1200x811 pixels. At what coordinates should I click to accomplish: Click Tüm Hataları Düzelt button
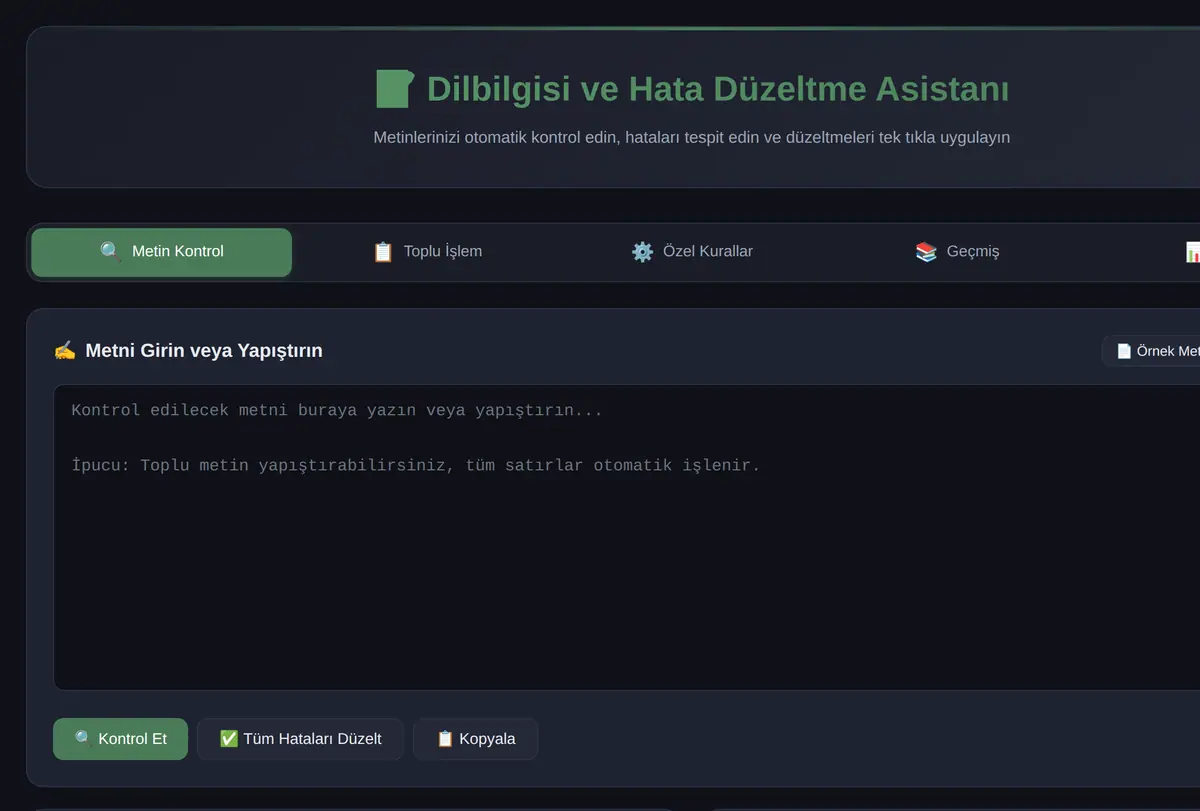[300, 739]
